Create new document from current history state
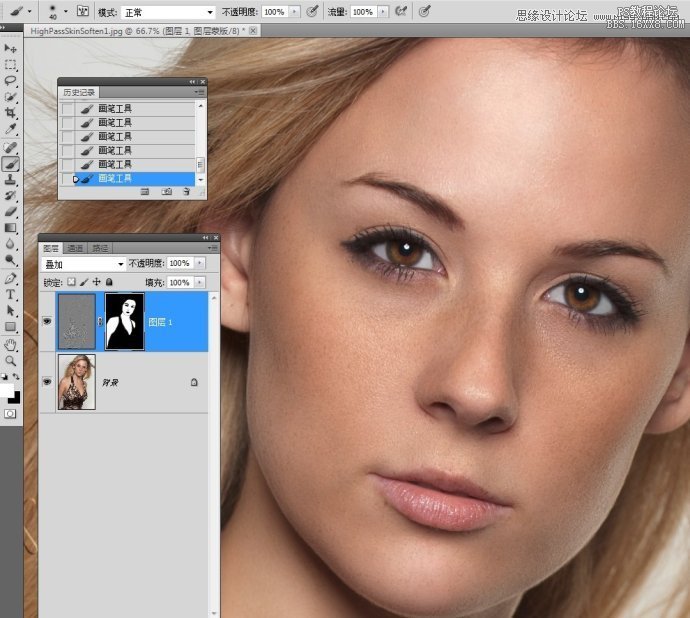690x618 pixels. tap(145, 191)
